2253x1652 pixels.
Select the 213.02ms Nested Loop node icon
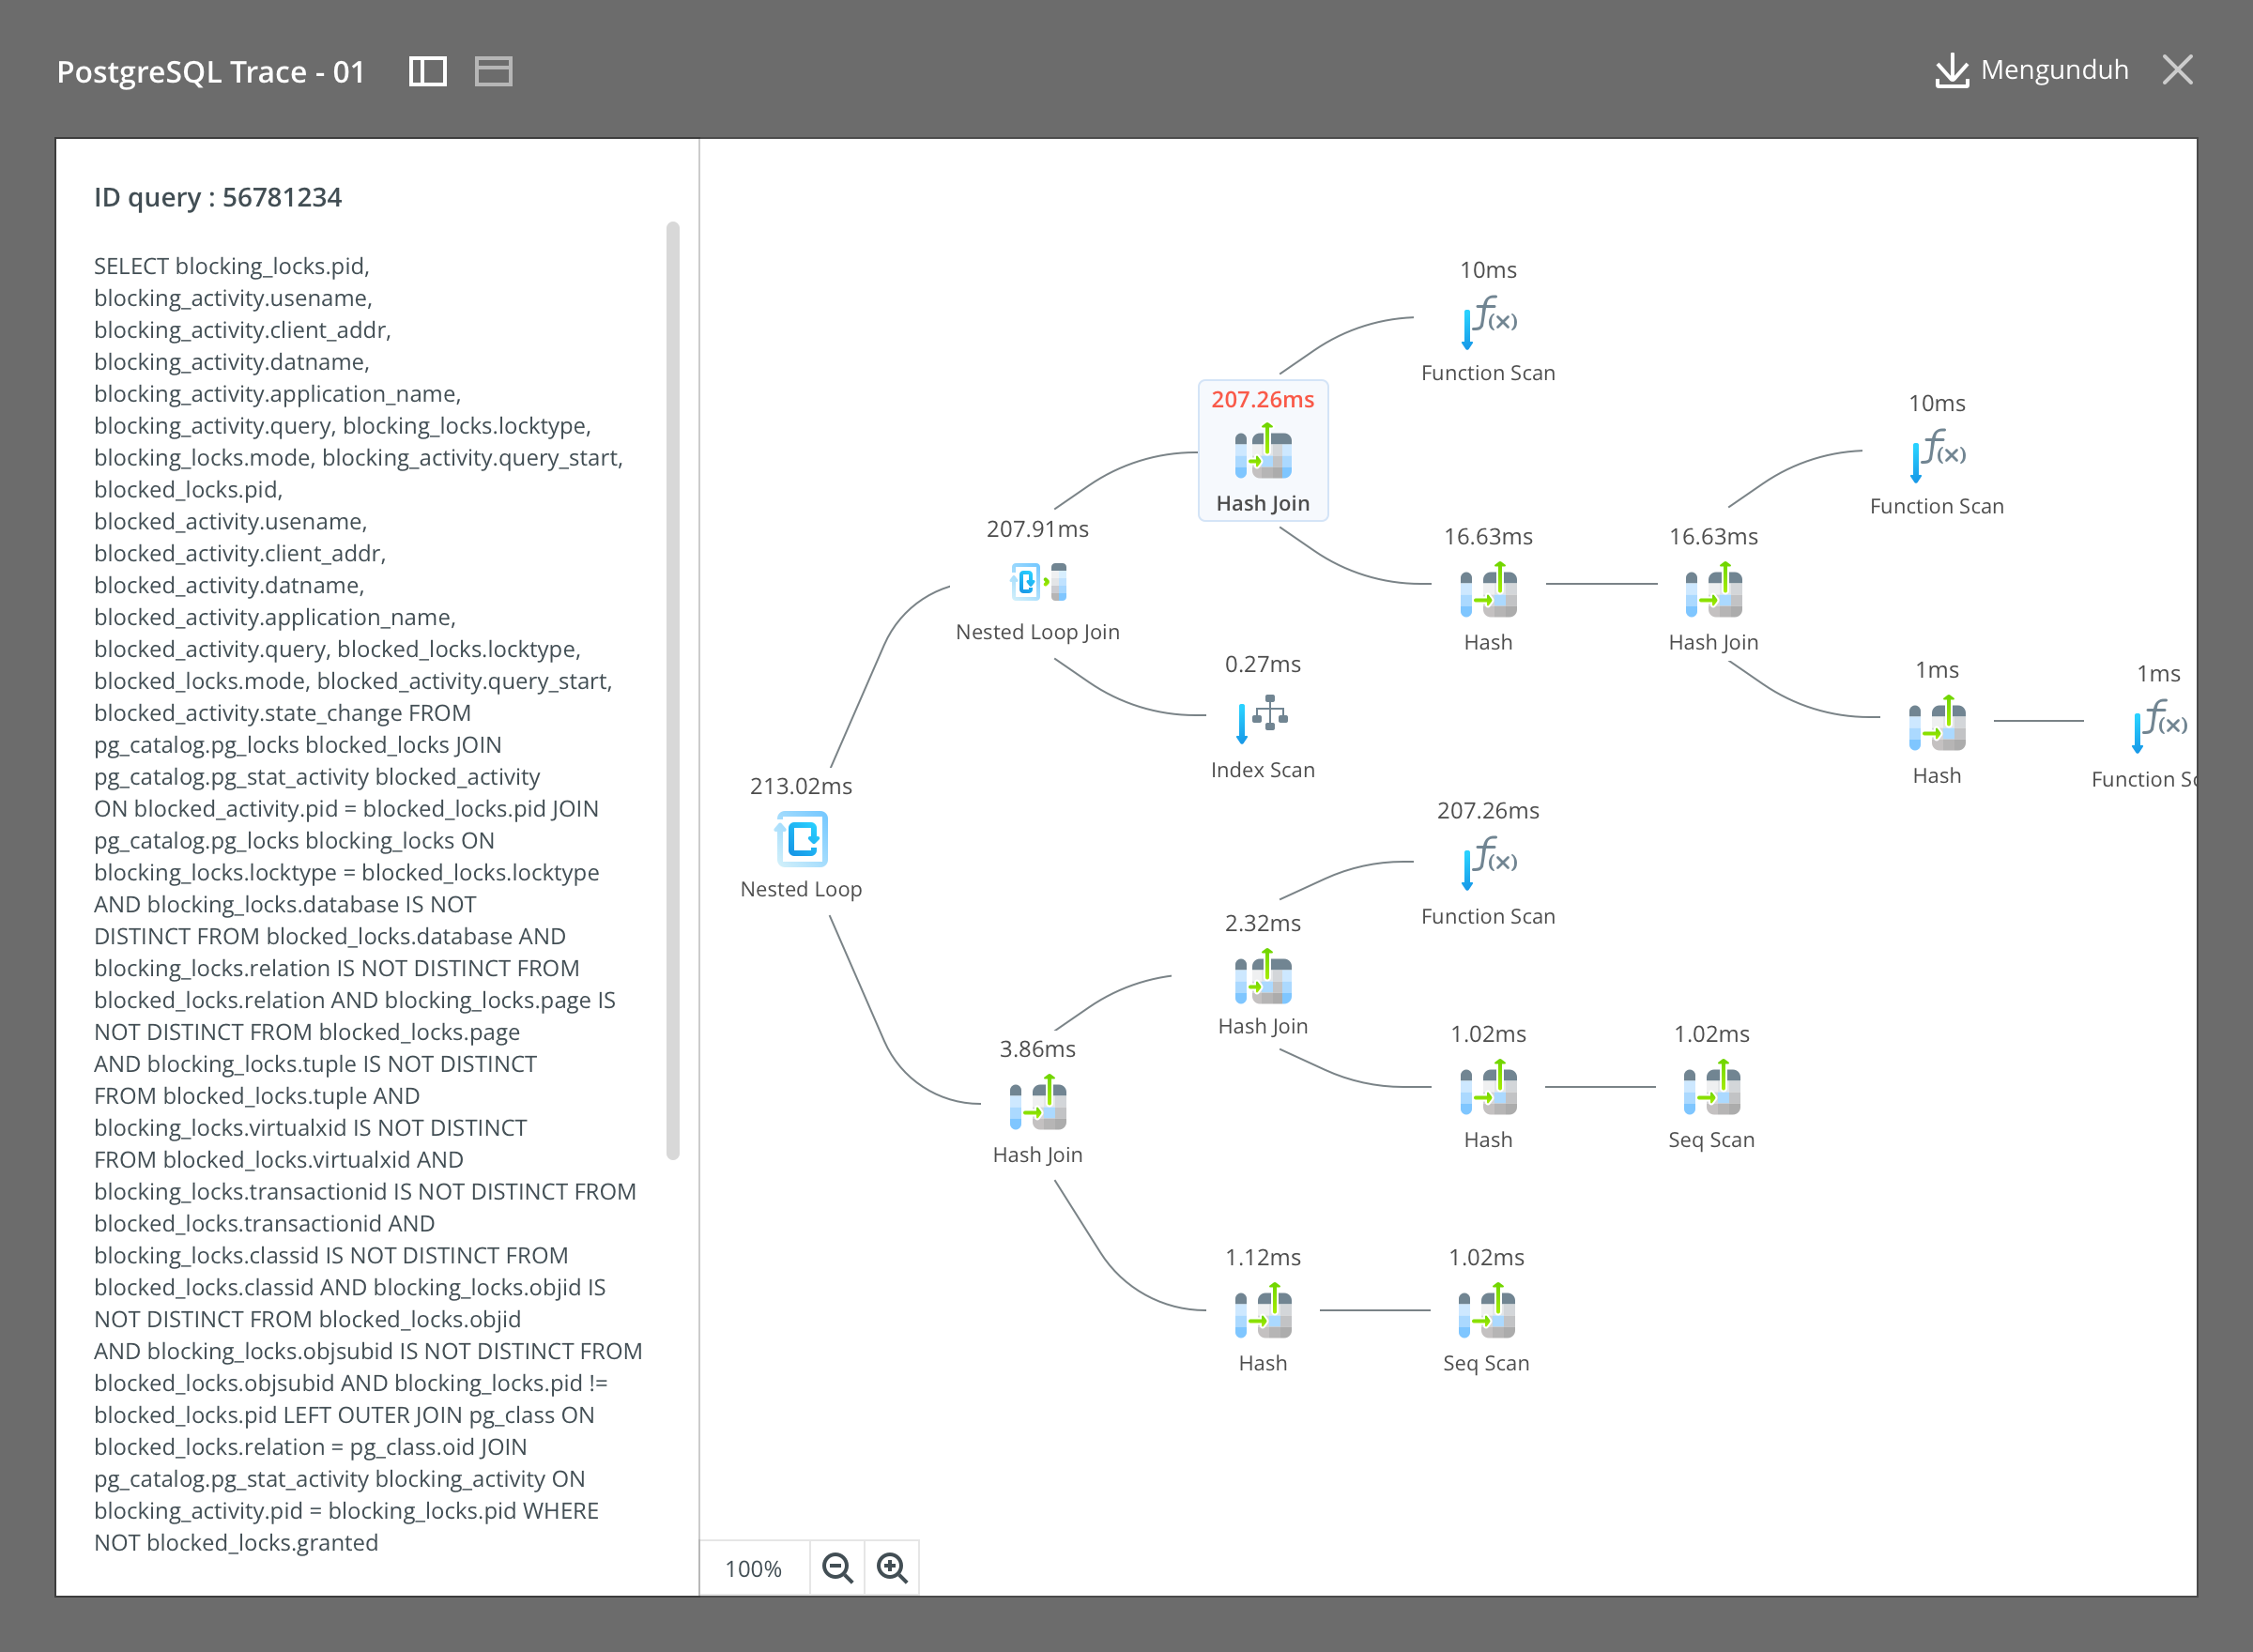coord(801,838)
